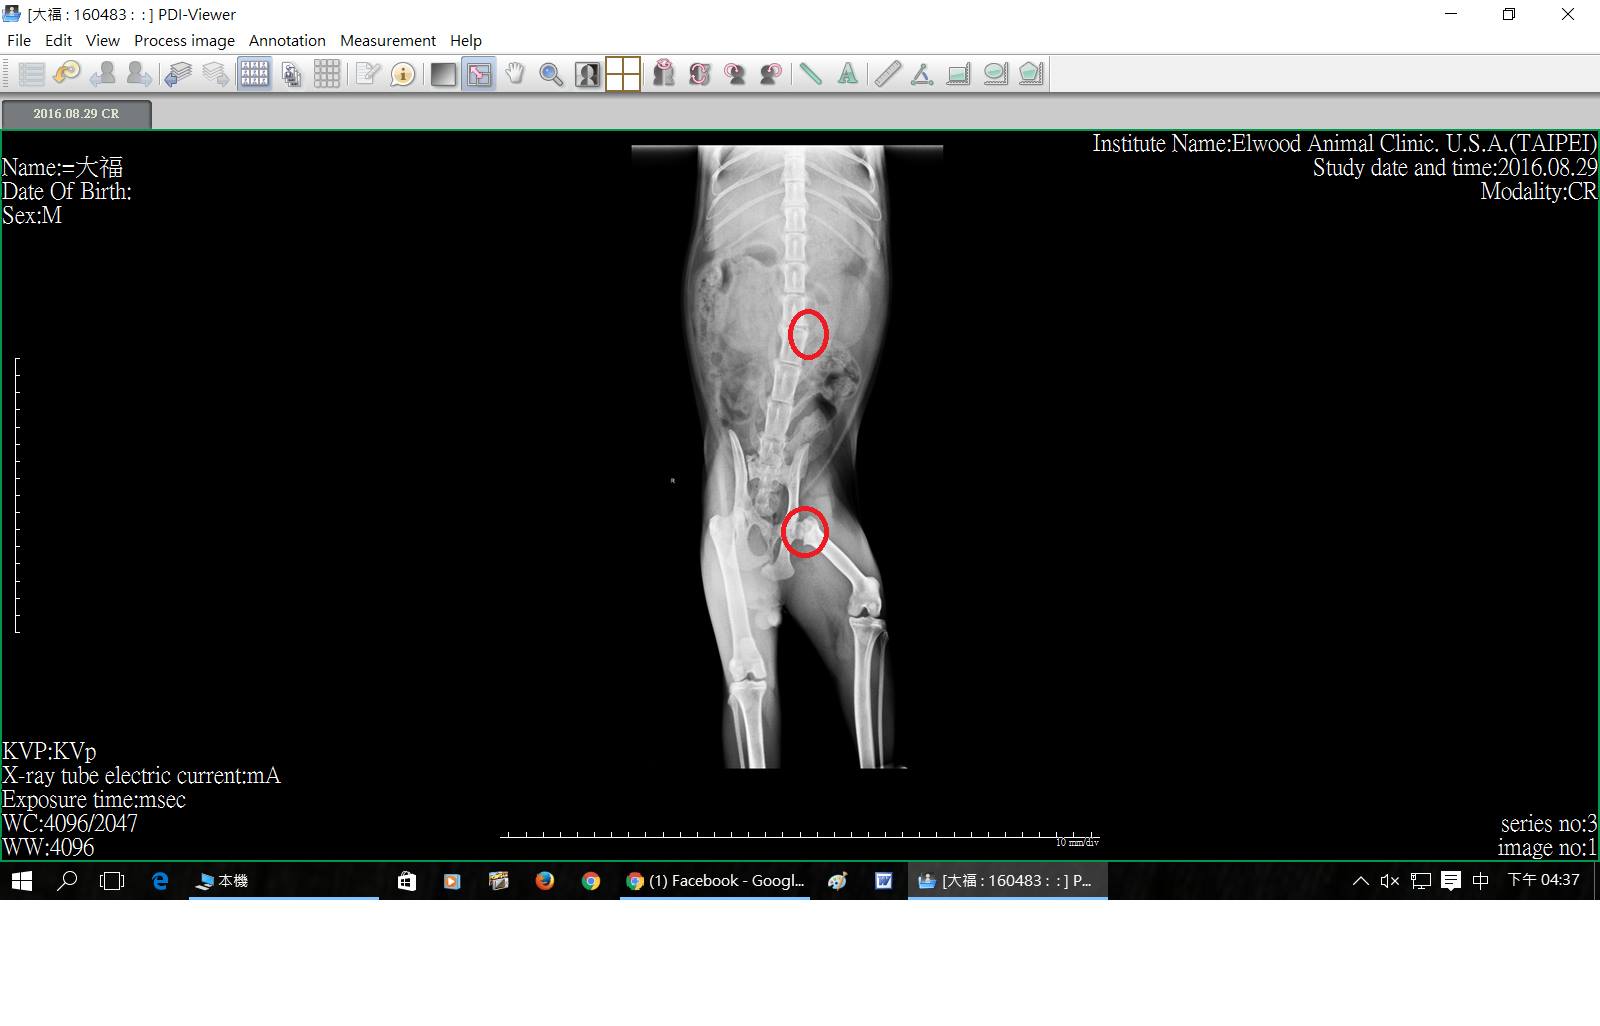Viewport: 1600px width, 1026px height.
Task: Expand the Annotation menu
Action: point(287,41)
